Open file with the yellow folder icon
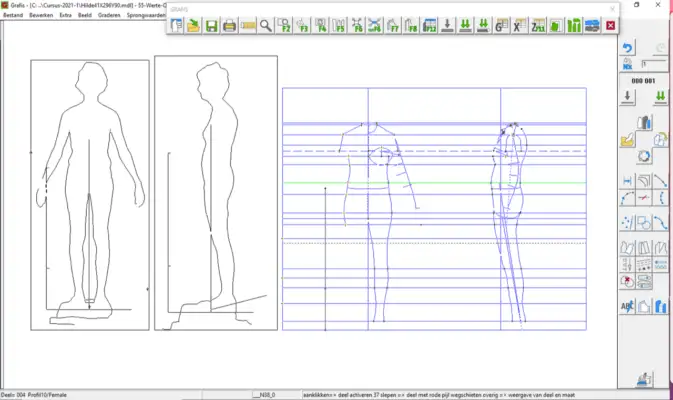 coord(193,26)
